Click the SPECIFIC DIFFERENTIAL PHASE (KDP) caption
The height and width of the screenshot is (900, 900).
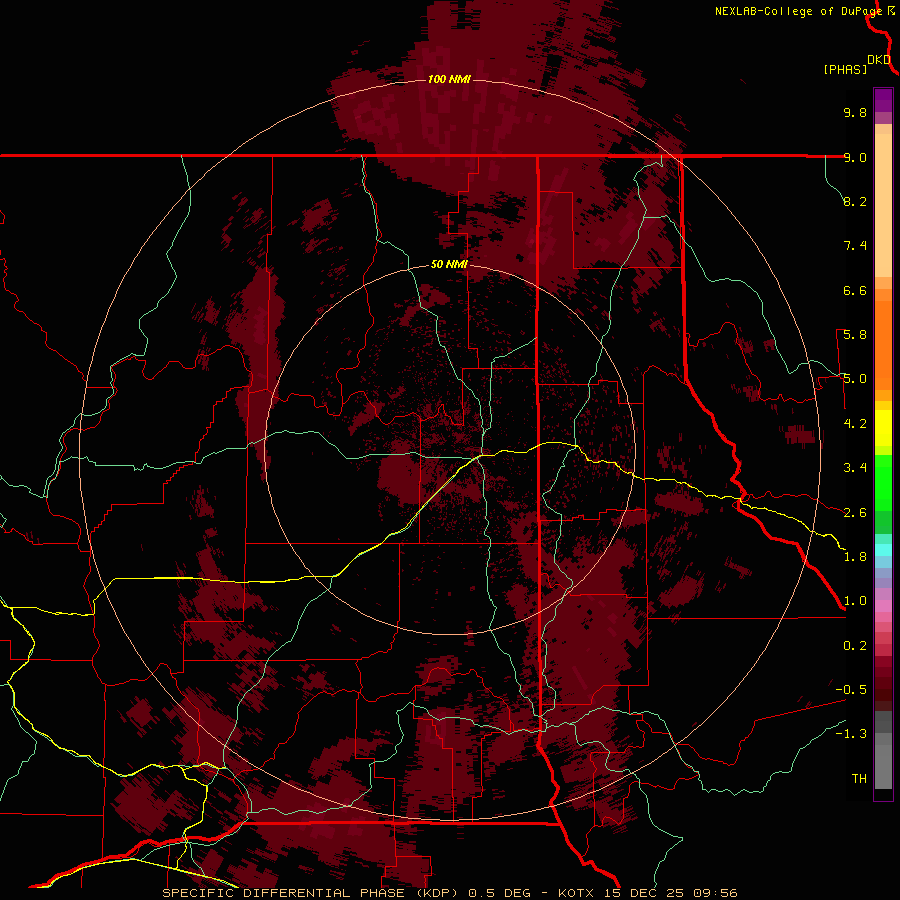click(313, 893)
